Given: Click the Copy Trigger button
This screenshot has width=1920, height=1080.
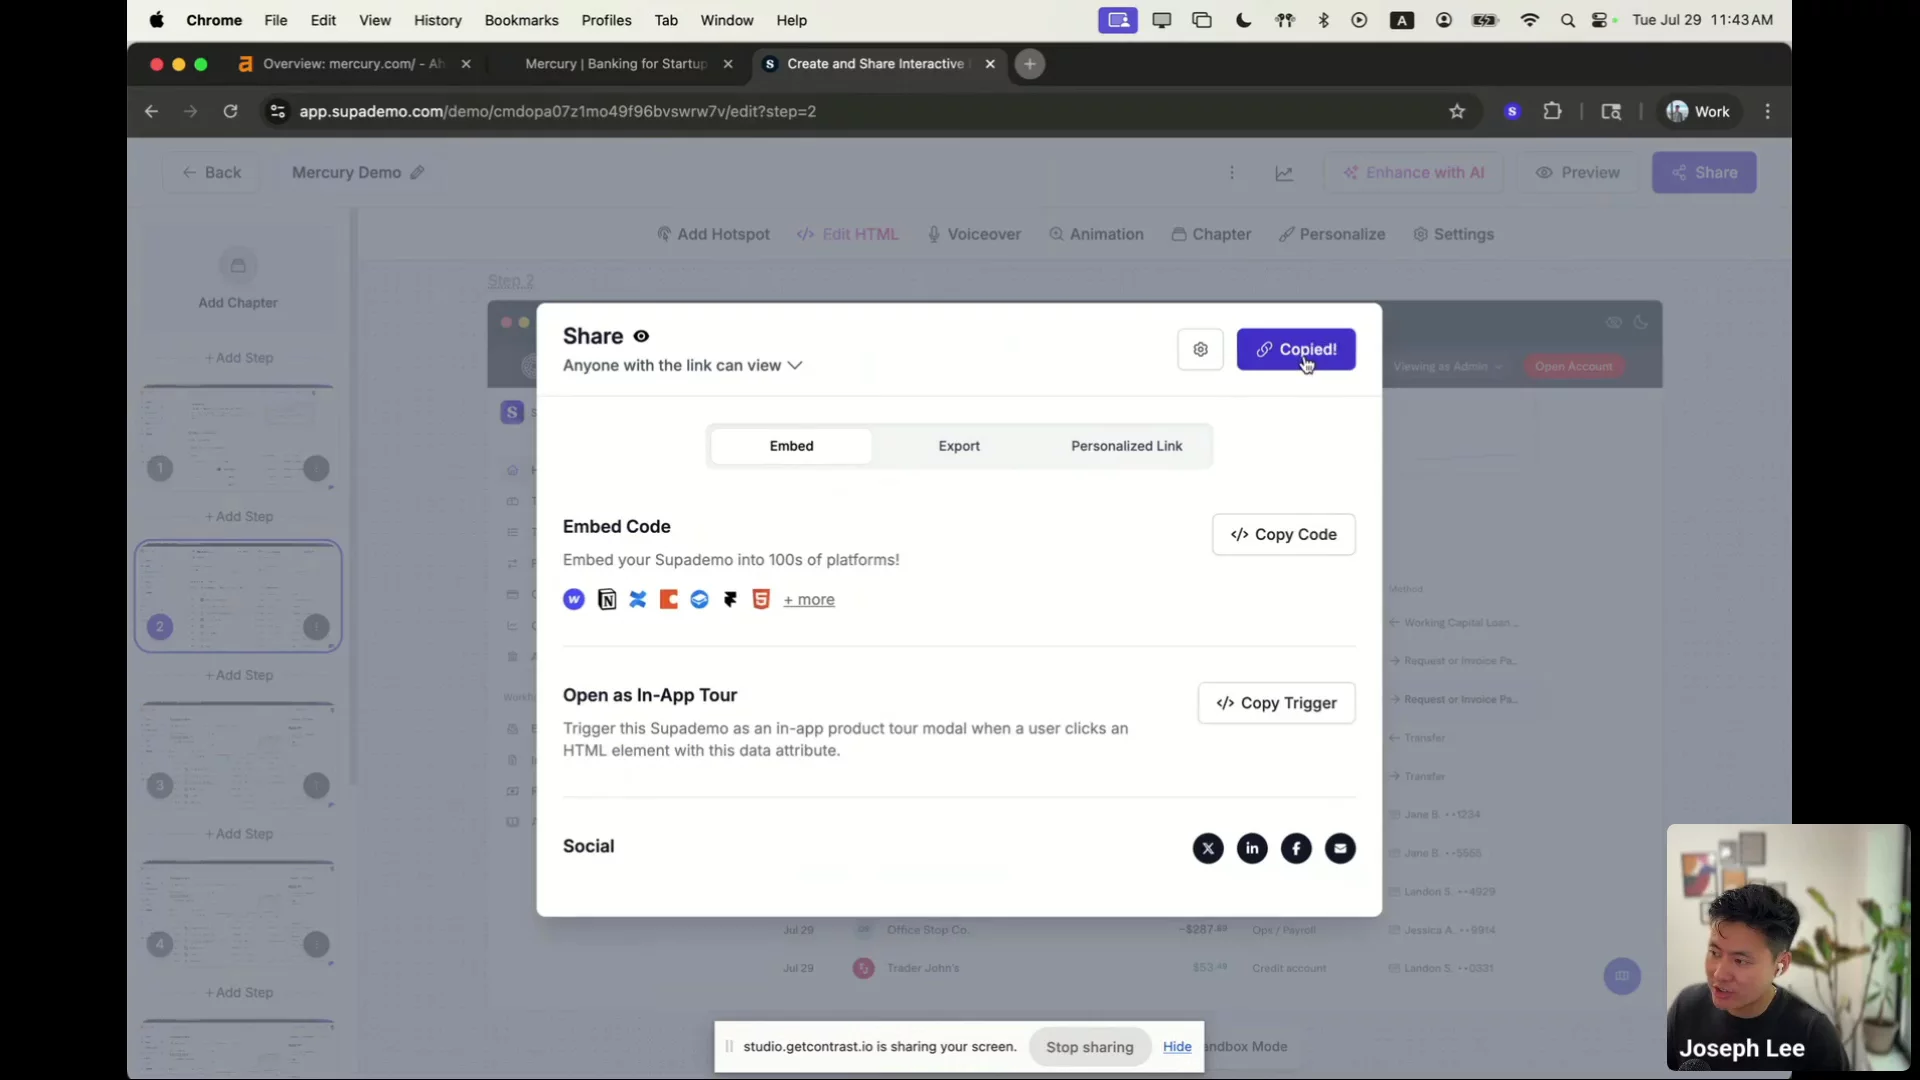Looking at the screenshot, I should click(1276, 703).
